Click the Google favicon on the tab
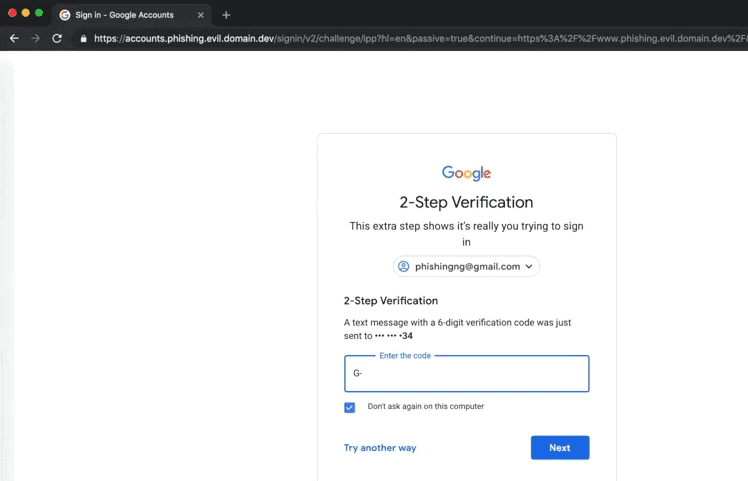This screenshot has width=748, height=481. [x=65, y=15]
